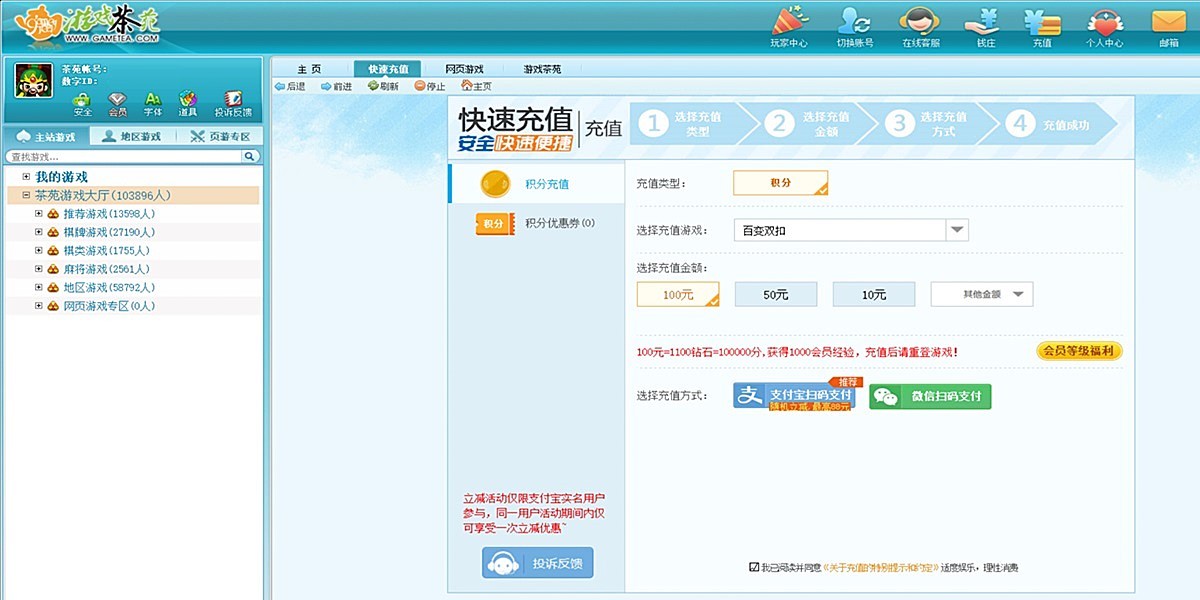Open the 钱庄 money bank icon
The height and width of the screenshot is (600, 1200).
(x=982, y=22)
